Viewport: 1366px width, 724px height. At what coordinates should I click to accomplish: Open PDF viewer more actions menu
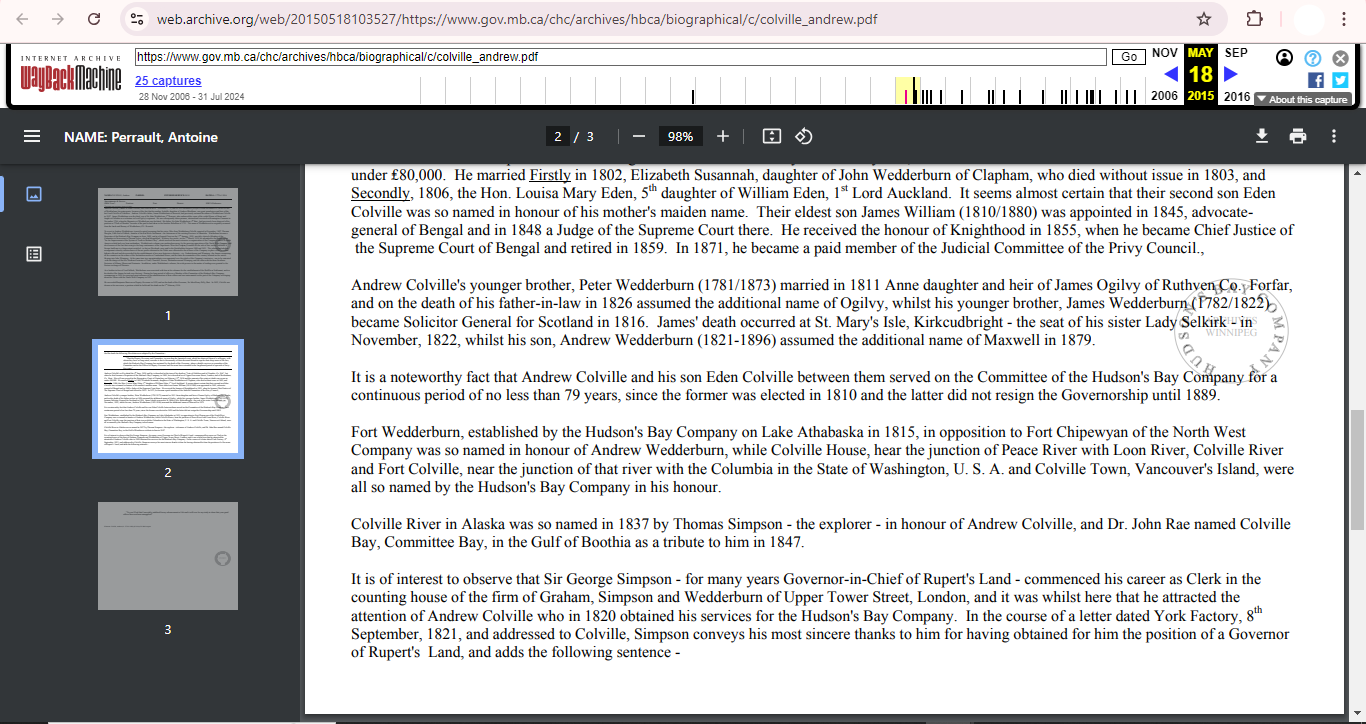1334,137
